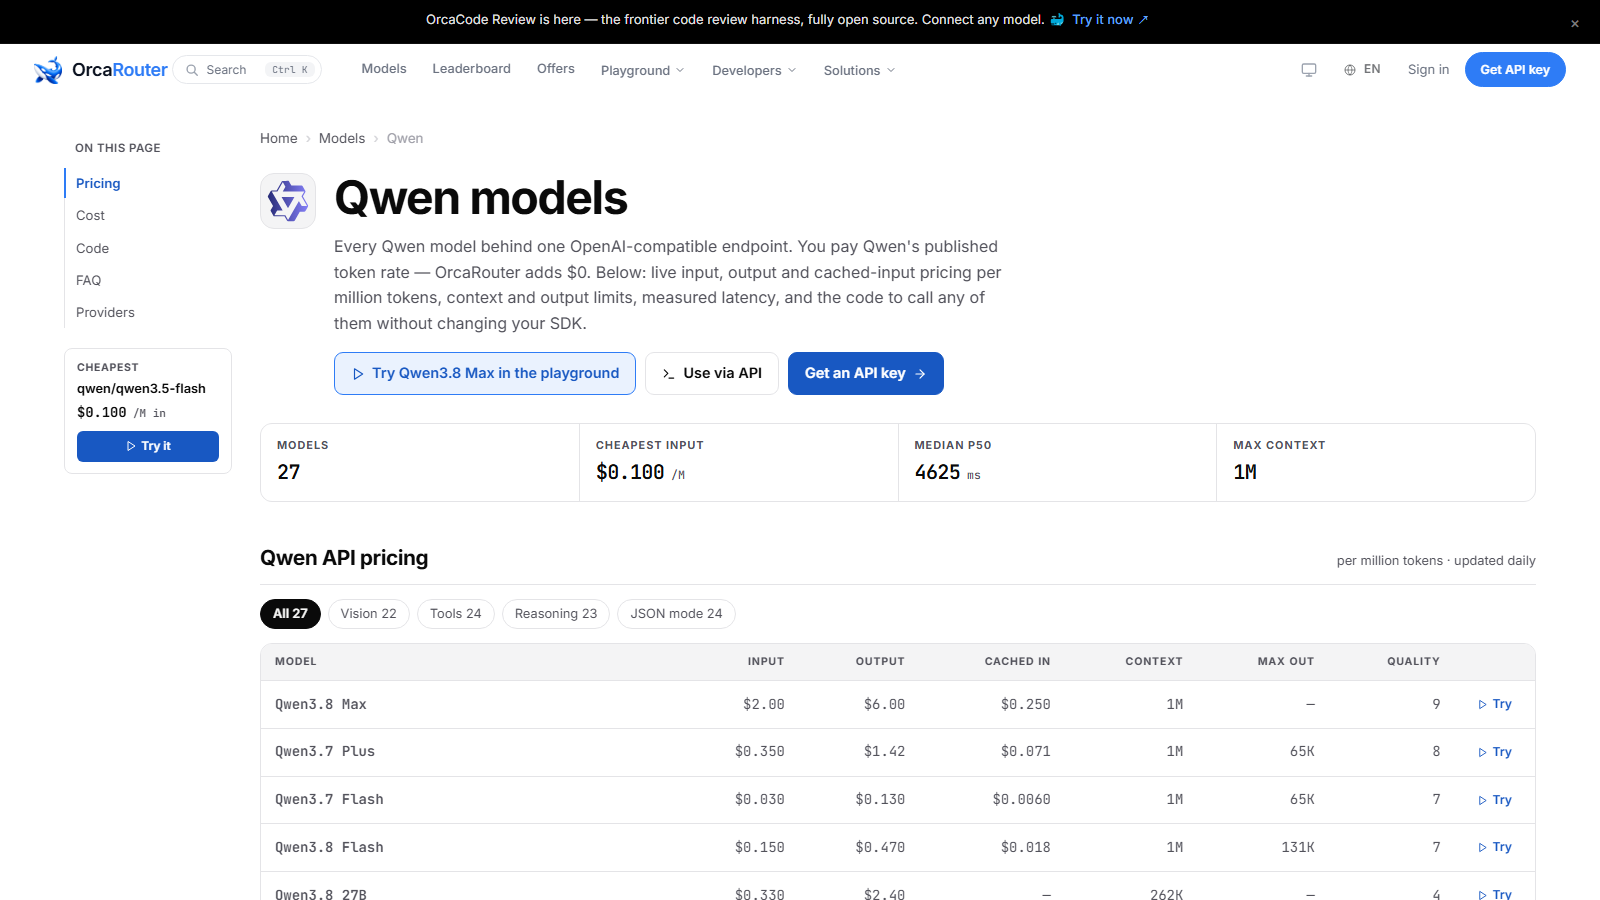The image size is (1600, 900).
Task: Go to Models breadcrumb
Action: pos(342,139)
